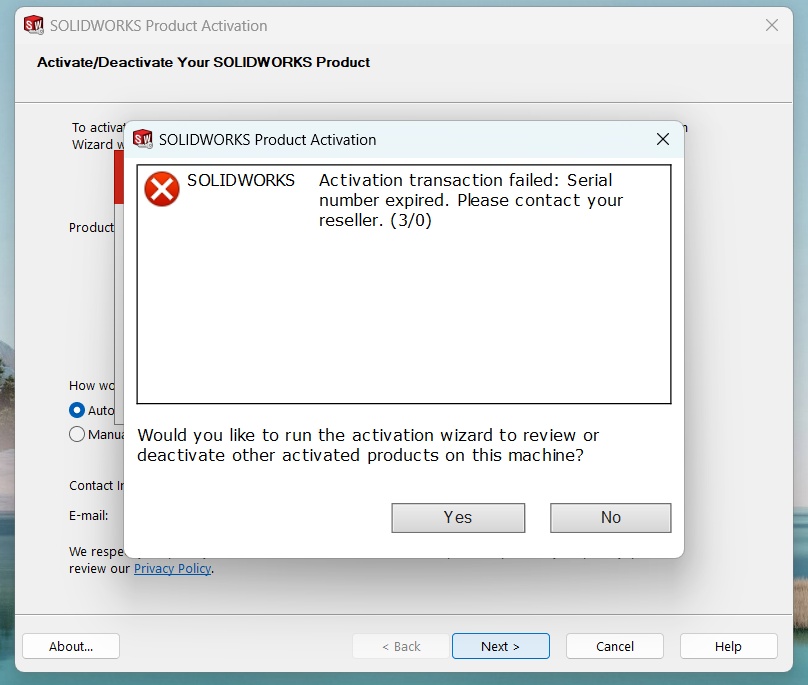Click the 'Activation transaction failed' error message
The width and height of the screenshot is (808, 685).
(x=471, y=200)
